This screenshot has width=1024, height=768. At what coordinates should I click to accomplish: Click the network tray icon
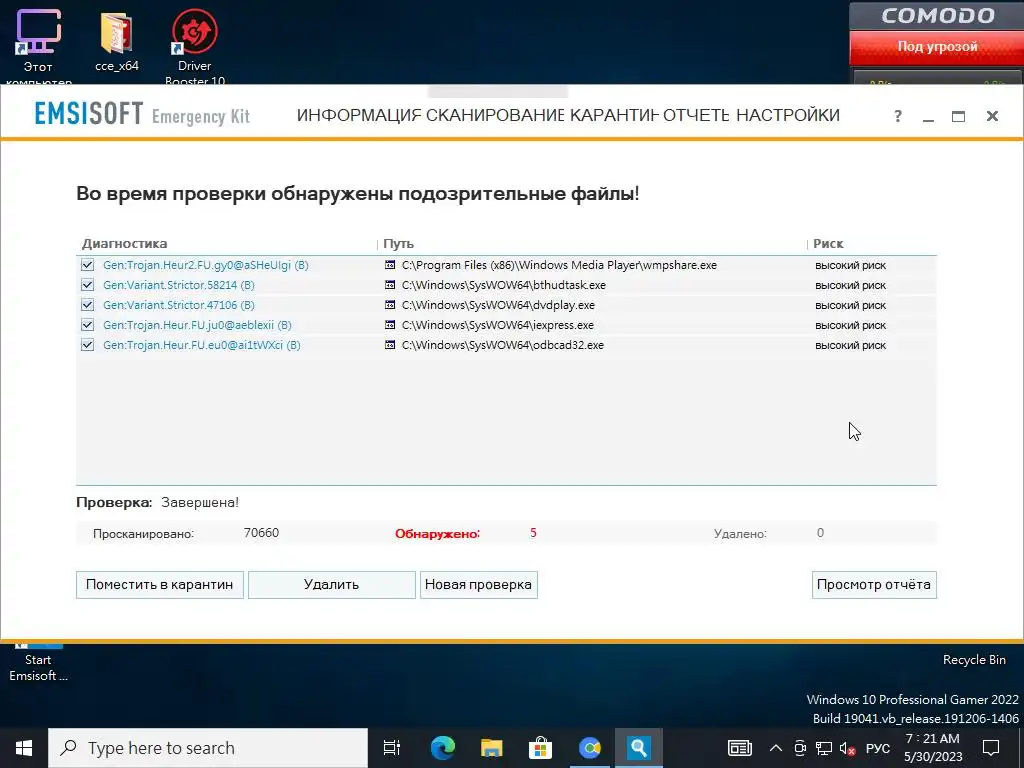pyautogui.click(x=824, y=748)
